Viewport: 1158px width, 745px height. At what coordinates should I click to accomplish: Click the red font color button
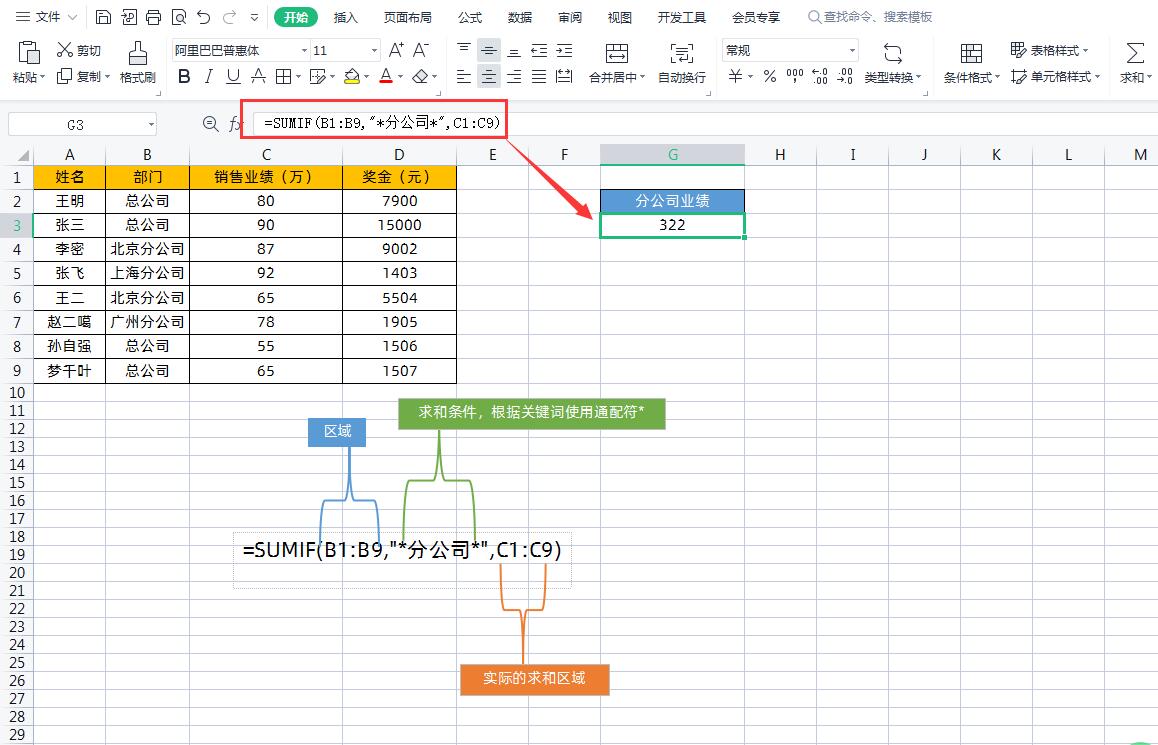386,77
